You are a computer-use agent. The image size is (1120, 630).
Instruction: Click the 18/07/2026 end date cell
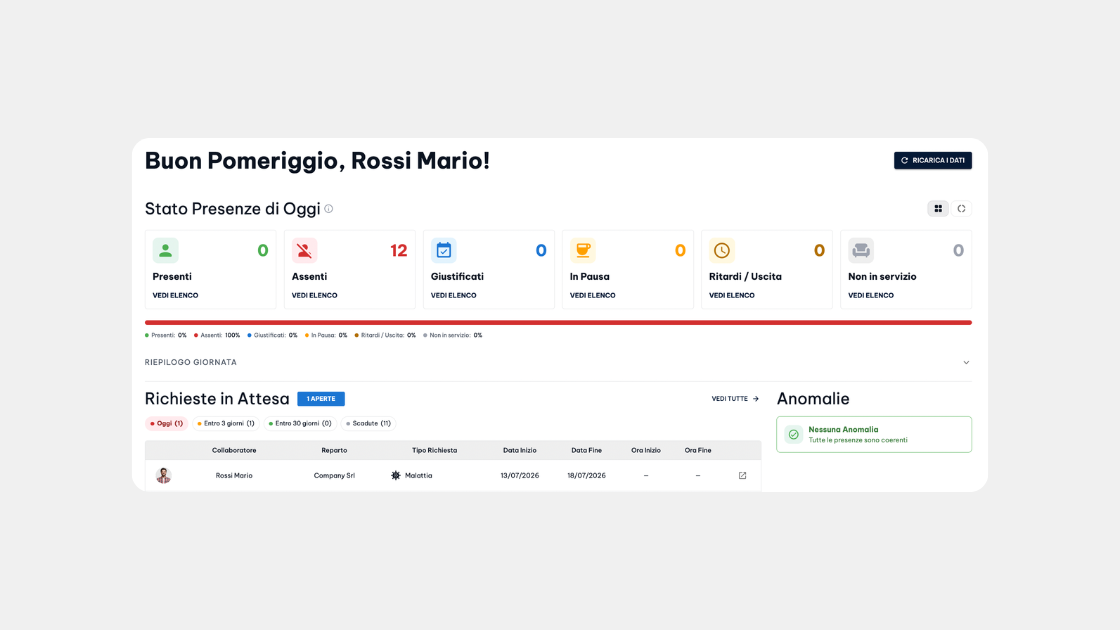tap(586, 475)
